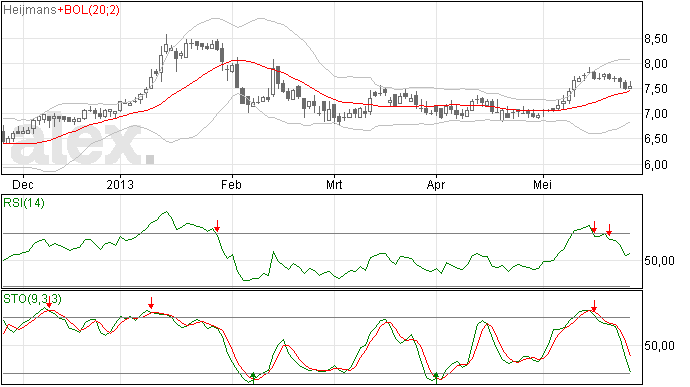Click the 2013 year label on axis
The height and width of the screenshot is (387, 690).
pyautogui.click(x=120, y=184)
